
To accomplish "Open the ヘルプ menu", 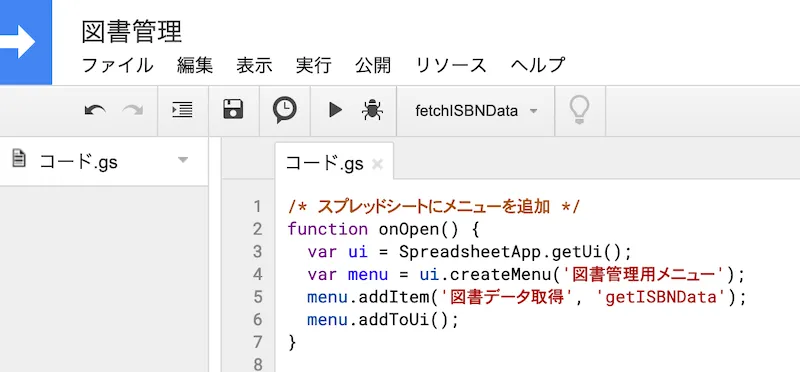I will [x=538, y=65].
